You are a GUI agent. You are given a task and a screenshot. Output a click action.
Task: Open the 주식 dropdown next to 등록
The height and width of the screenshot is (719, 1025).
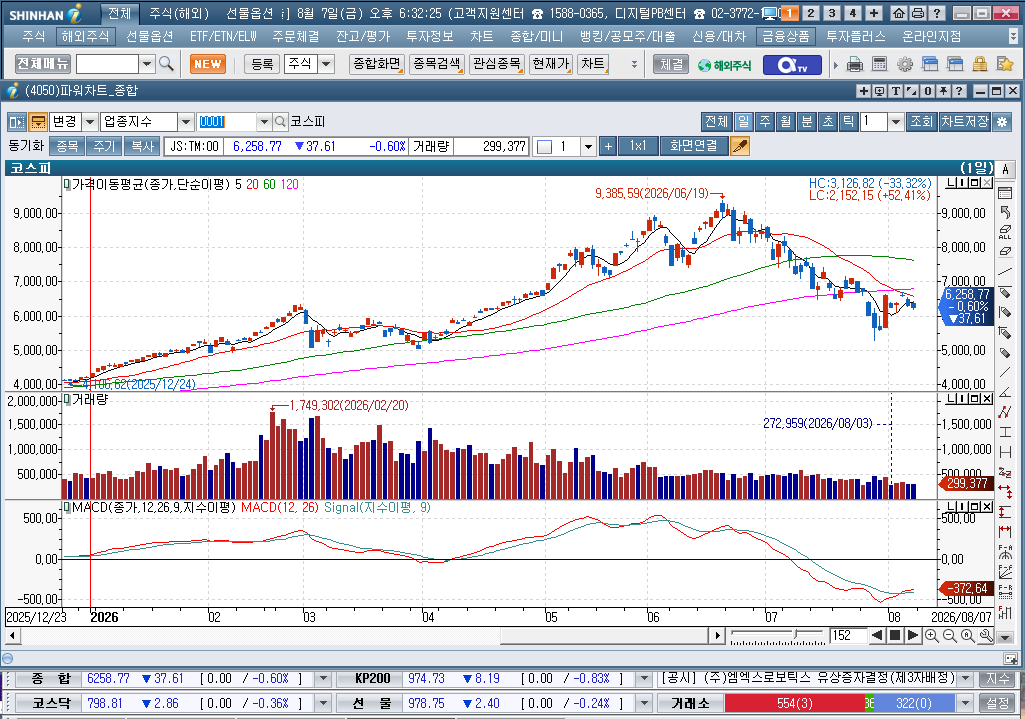click(x=326, y=64)
